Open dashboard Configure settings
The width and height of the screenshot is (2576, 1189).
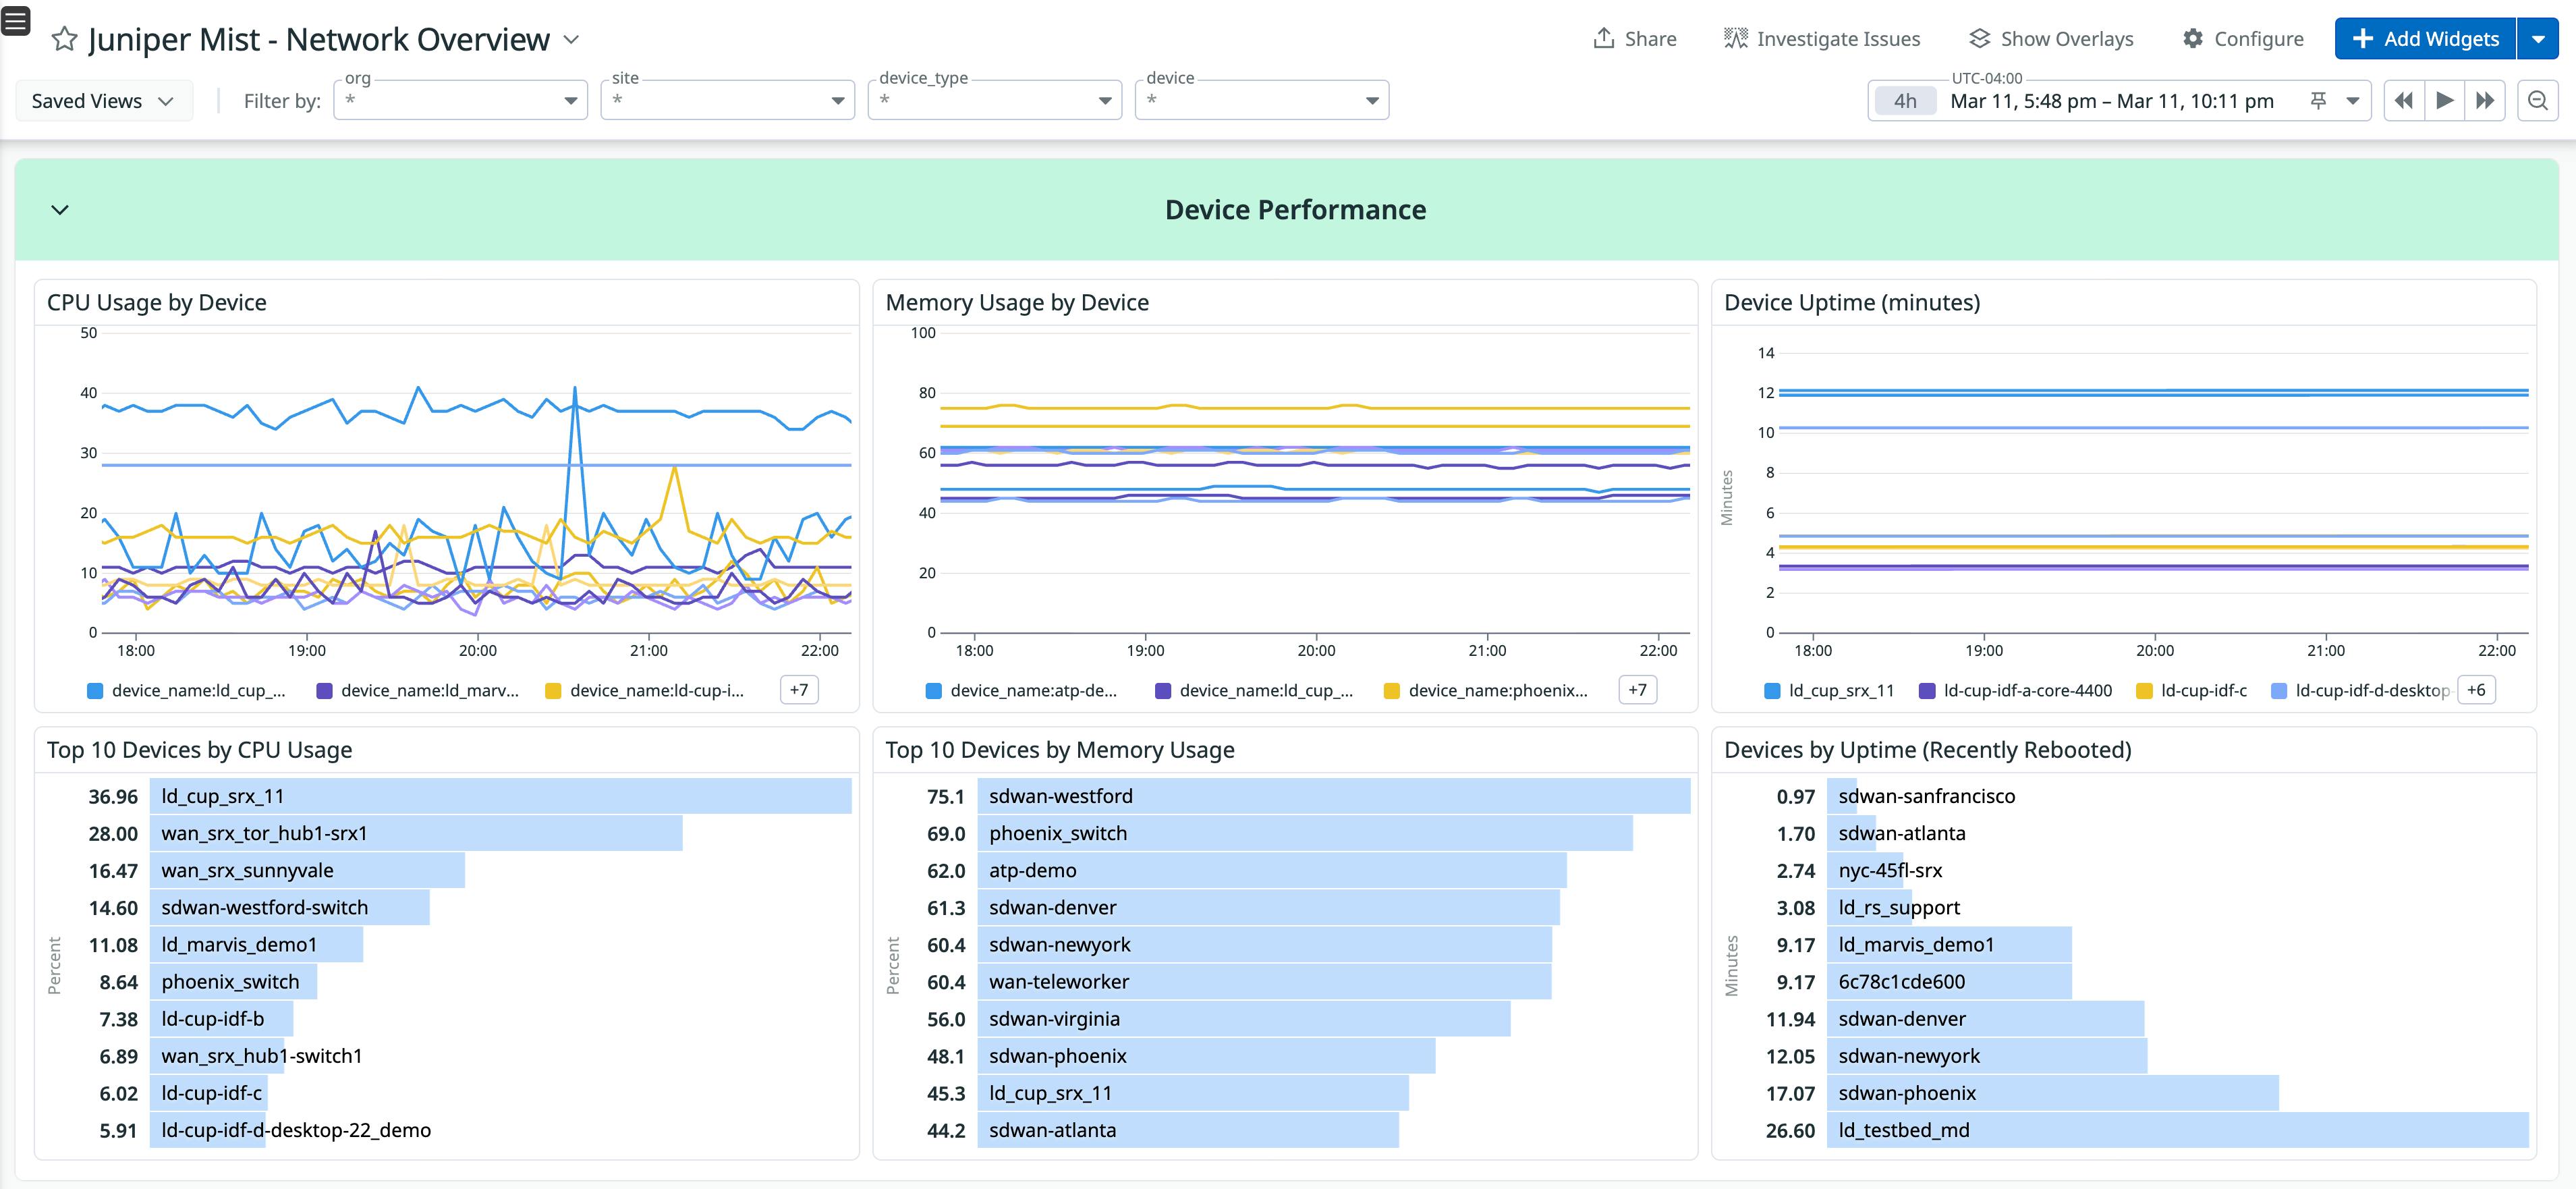pos(2243,38)
